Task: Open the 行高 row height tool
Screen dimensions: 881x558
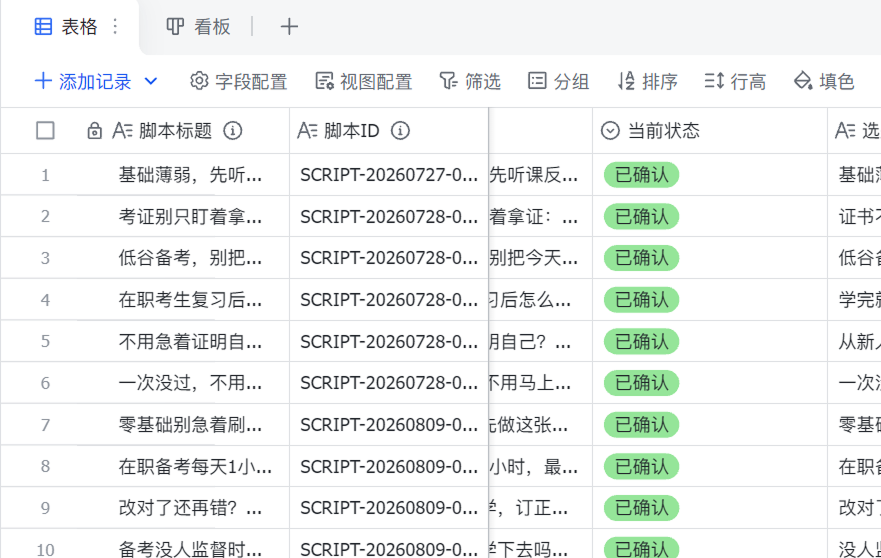Action: (735, 81)
